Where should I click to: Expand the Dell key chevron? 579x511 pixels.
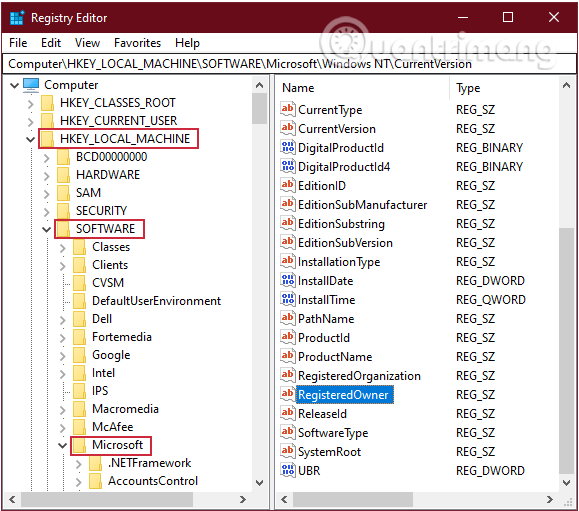click(63, 319)
